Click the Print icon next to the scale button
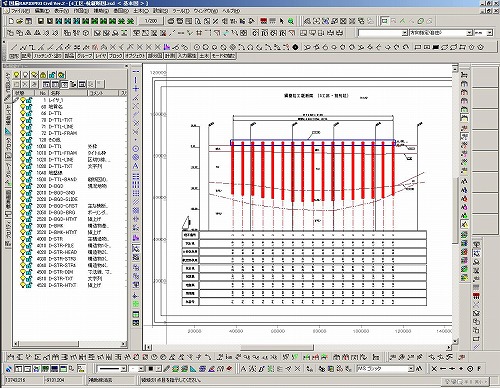 coord(171,21)
